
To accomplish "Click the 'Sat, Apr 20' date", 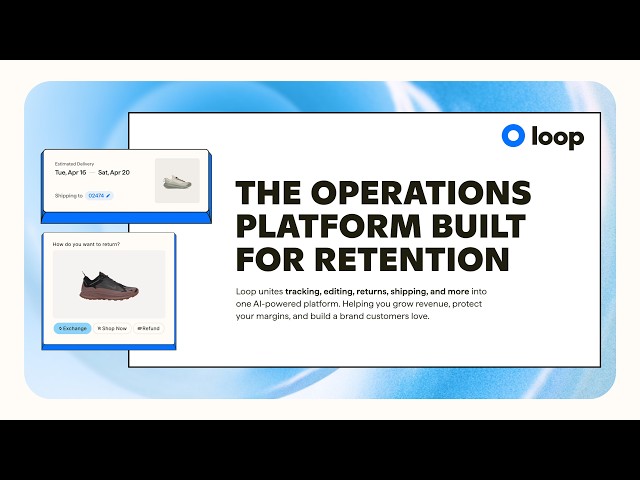I will pos(114,173).
